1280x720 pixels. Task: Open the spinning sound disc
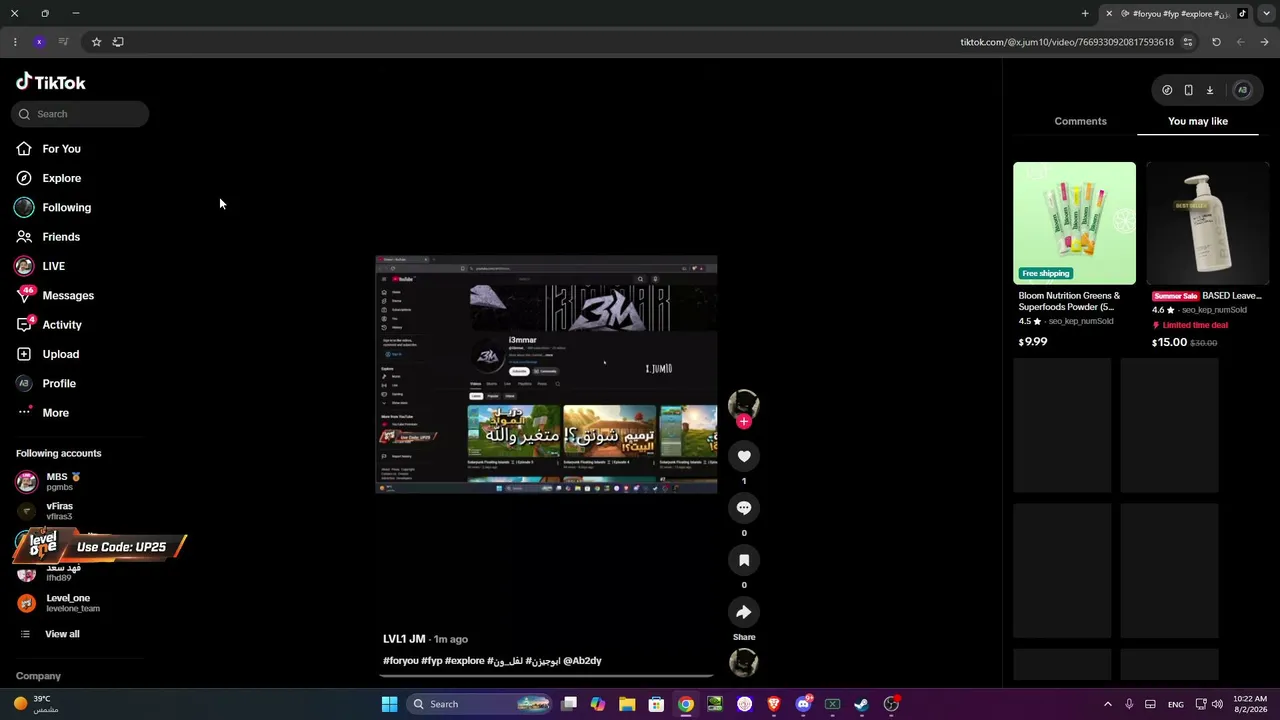743,662
